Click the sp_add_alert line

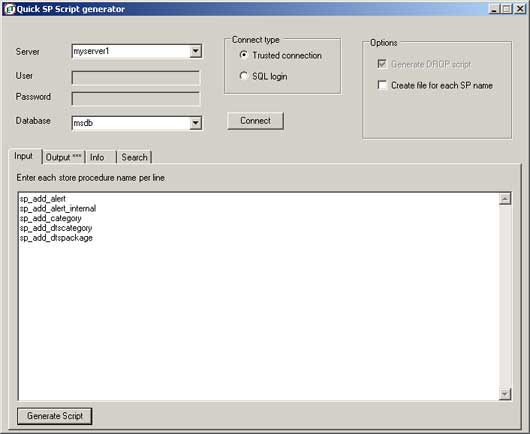(43, 199)
